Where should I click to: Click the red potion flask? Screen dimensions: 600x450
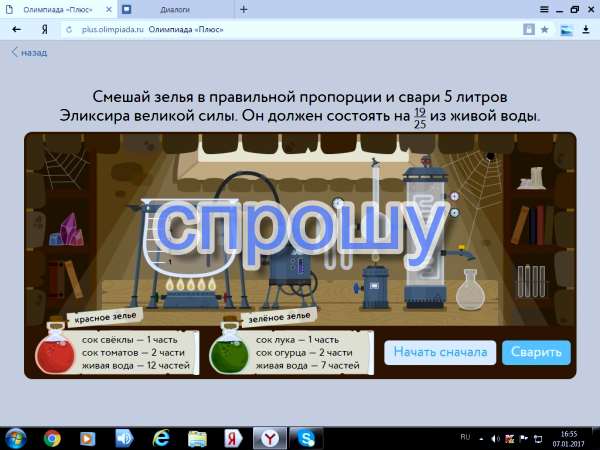pos(49,353)
